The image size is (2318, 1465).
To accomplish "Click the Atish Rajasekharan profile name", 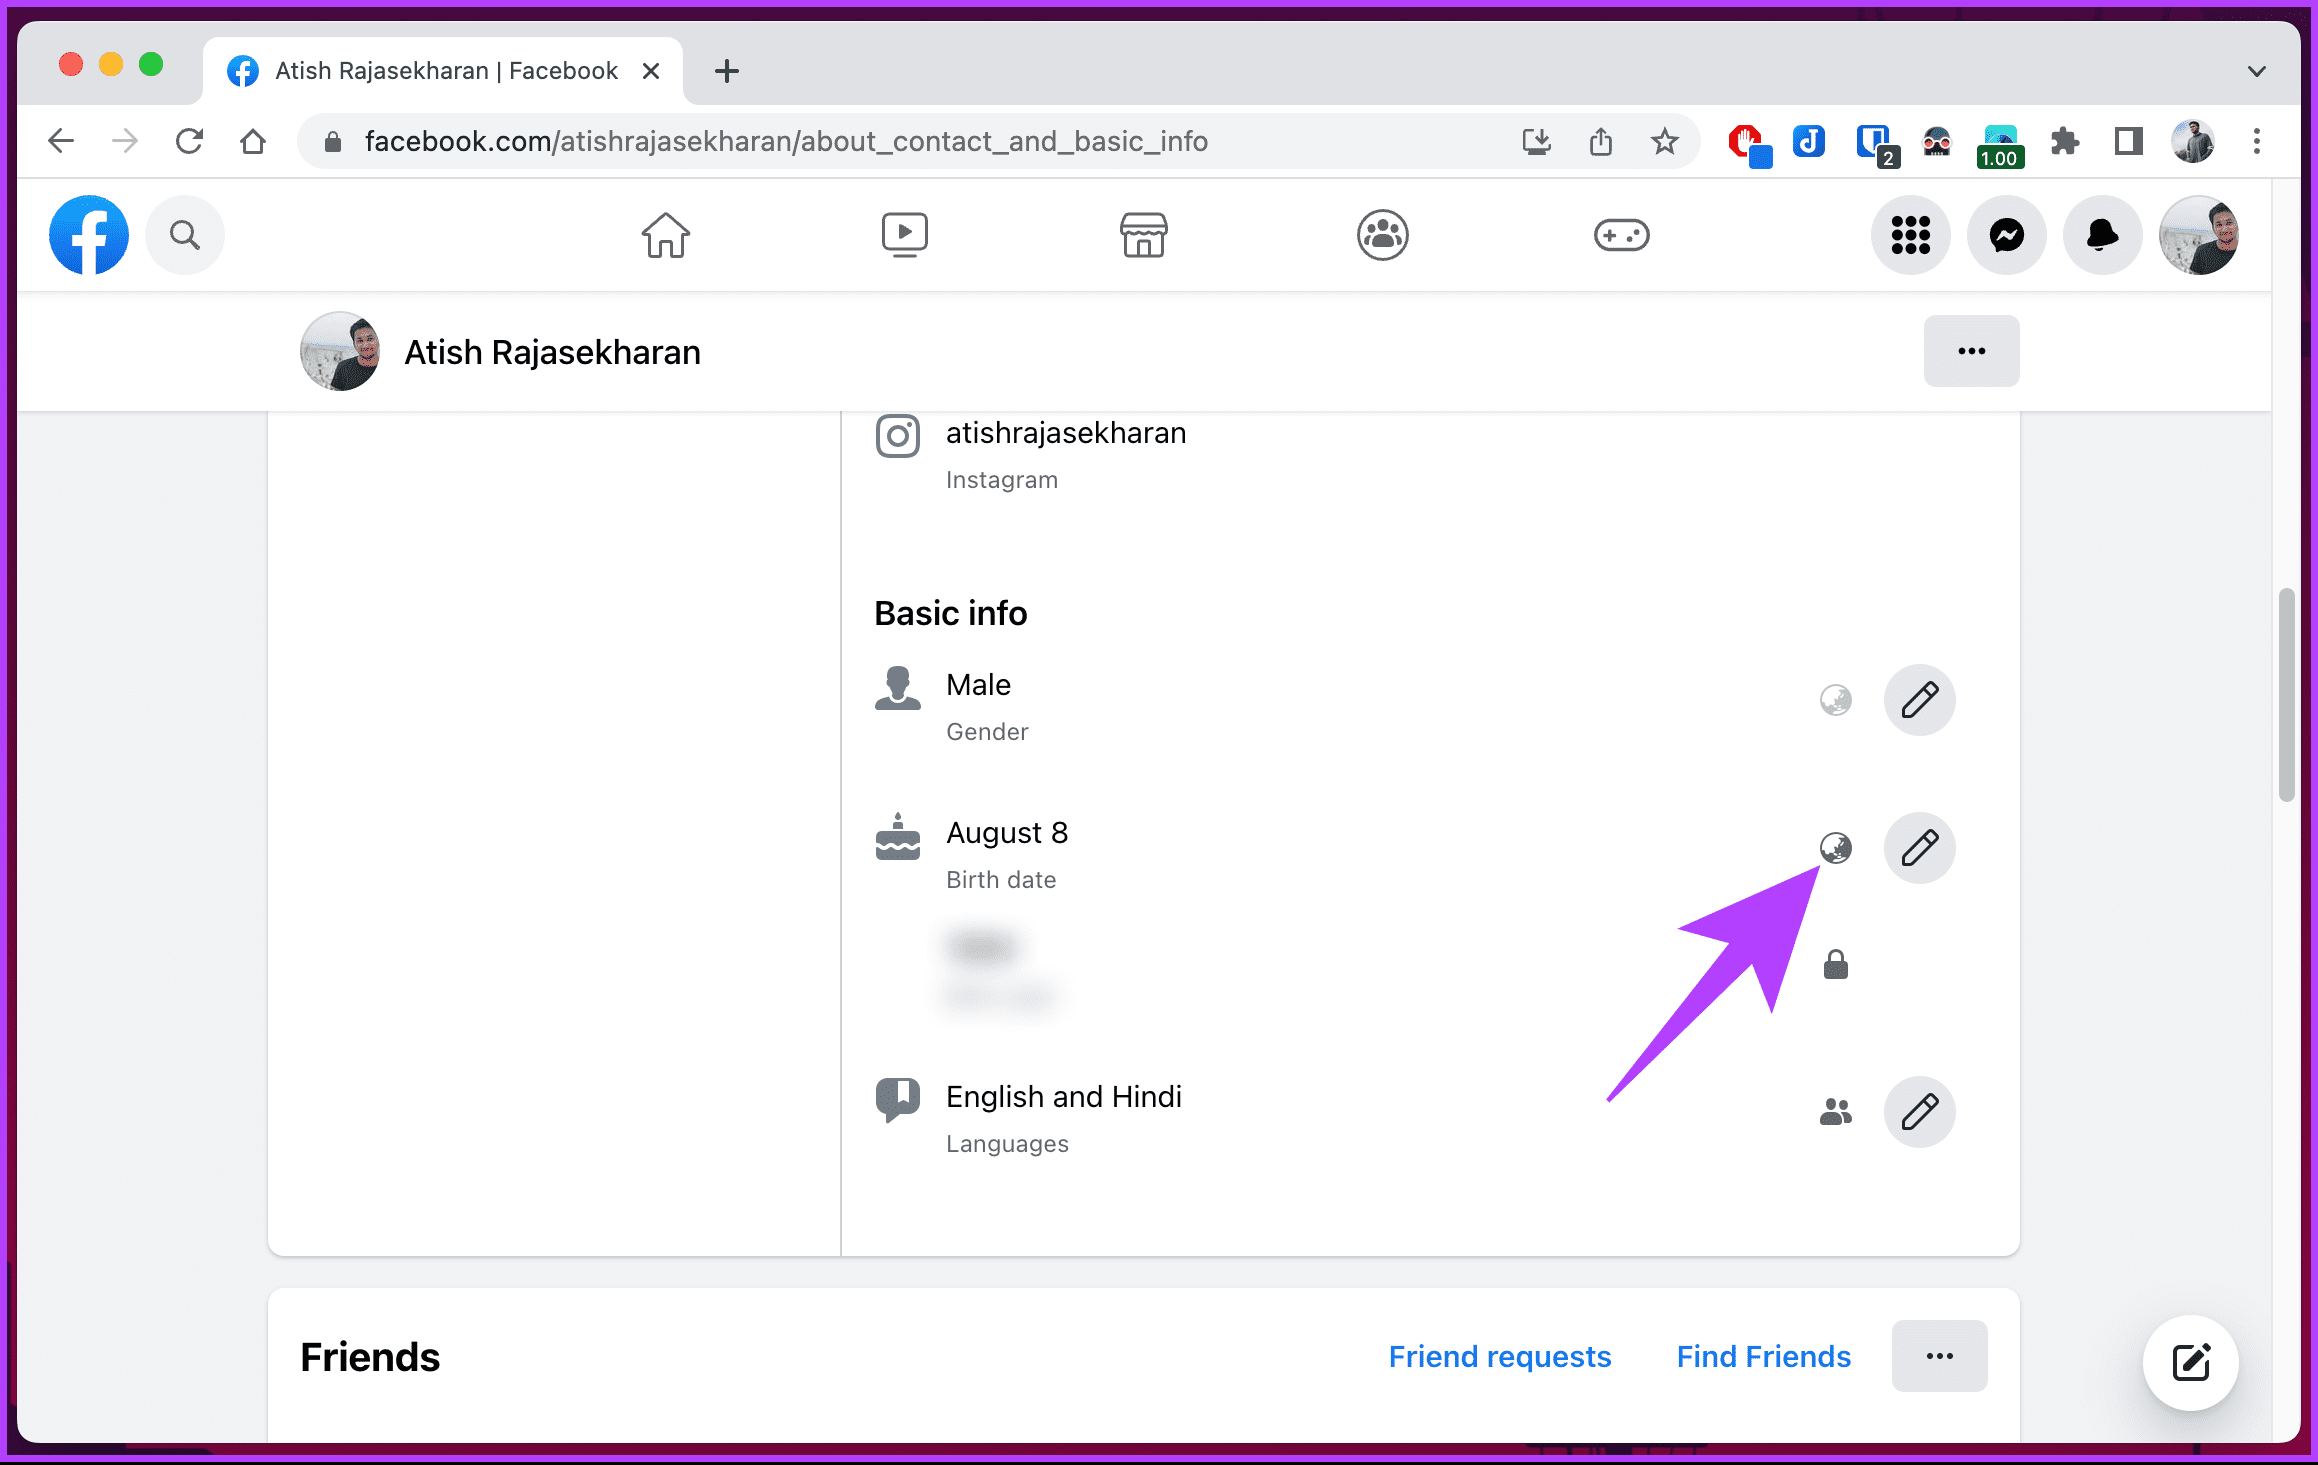I will click(552, 352).
